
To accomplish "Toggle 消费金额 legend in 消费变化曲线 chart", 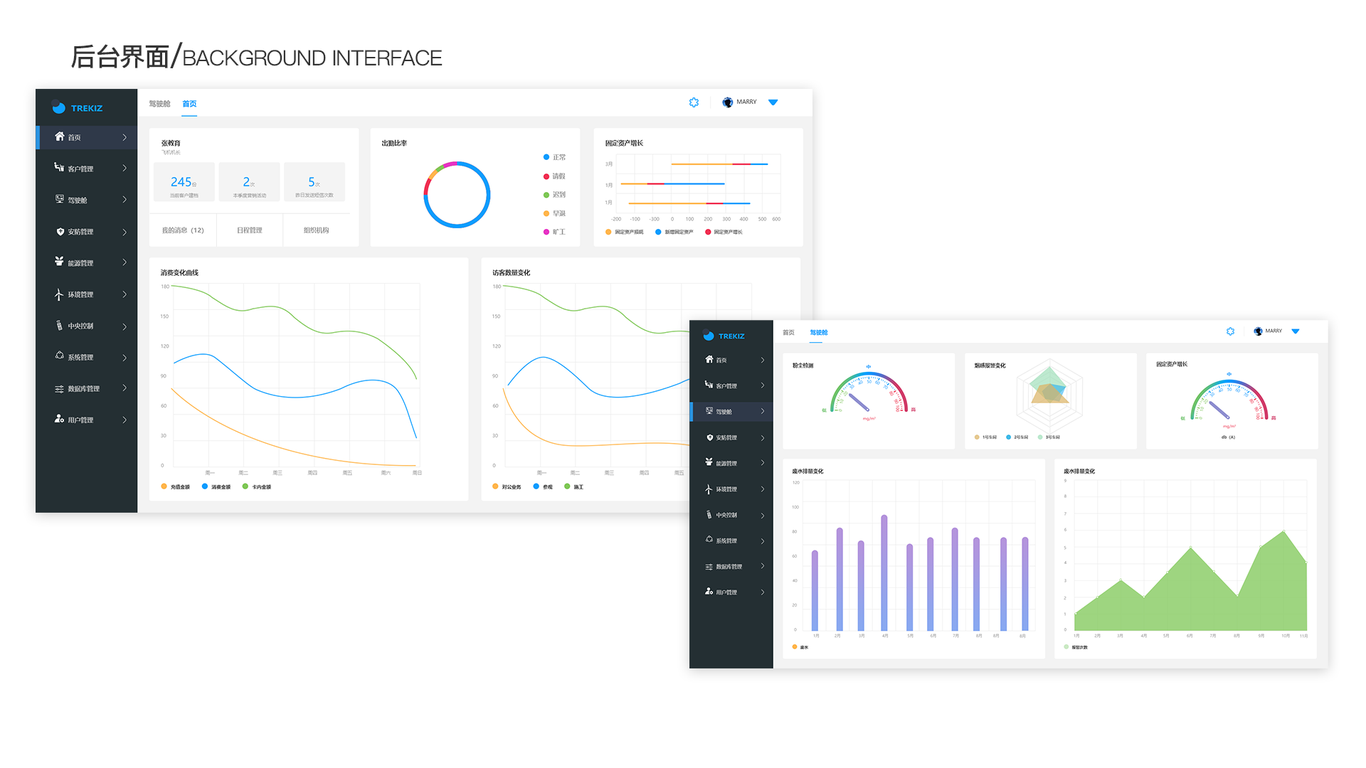I will [216, 487].
